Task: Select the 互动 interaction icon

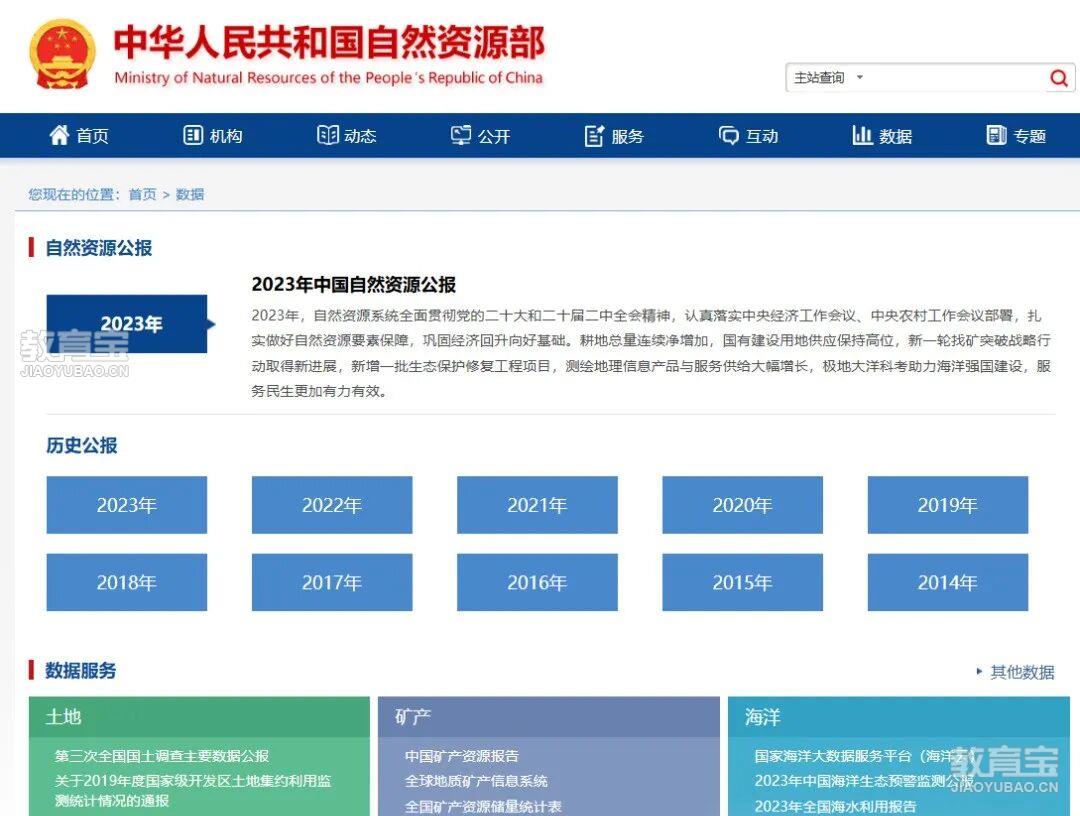Action: point(729,135)
